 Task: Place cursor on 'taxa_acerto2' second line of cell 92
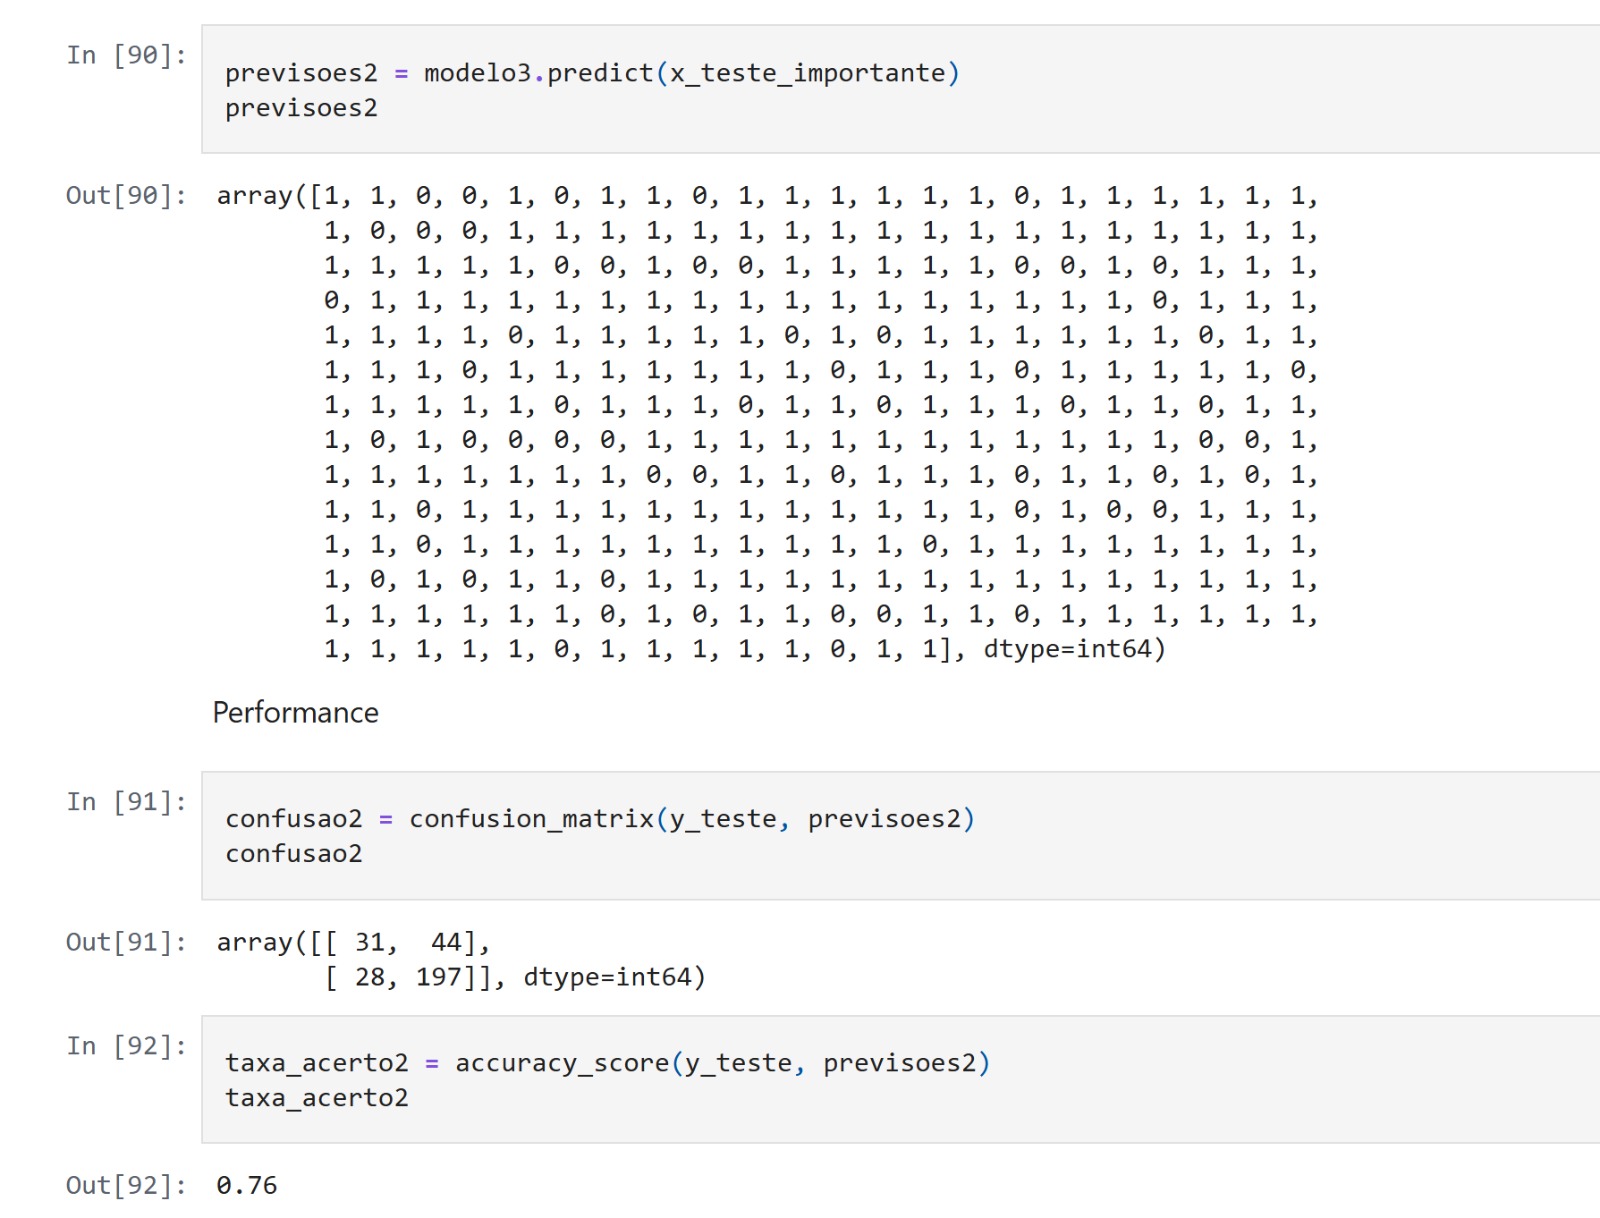tap(317, 1098)
